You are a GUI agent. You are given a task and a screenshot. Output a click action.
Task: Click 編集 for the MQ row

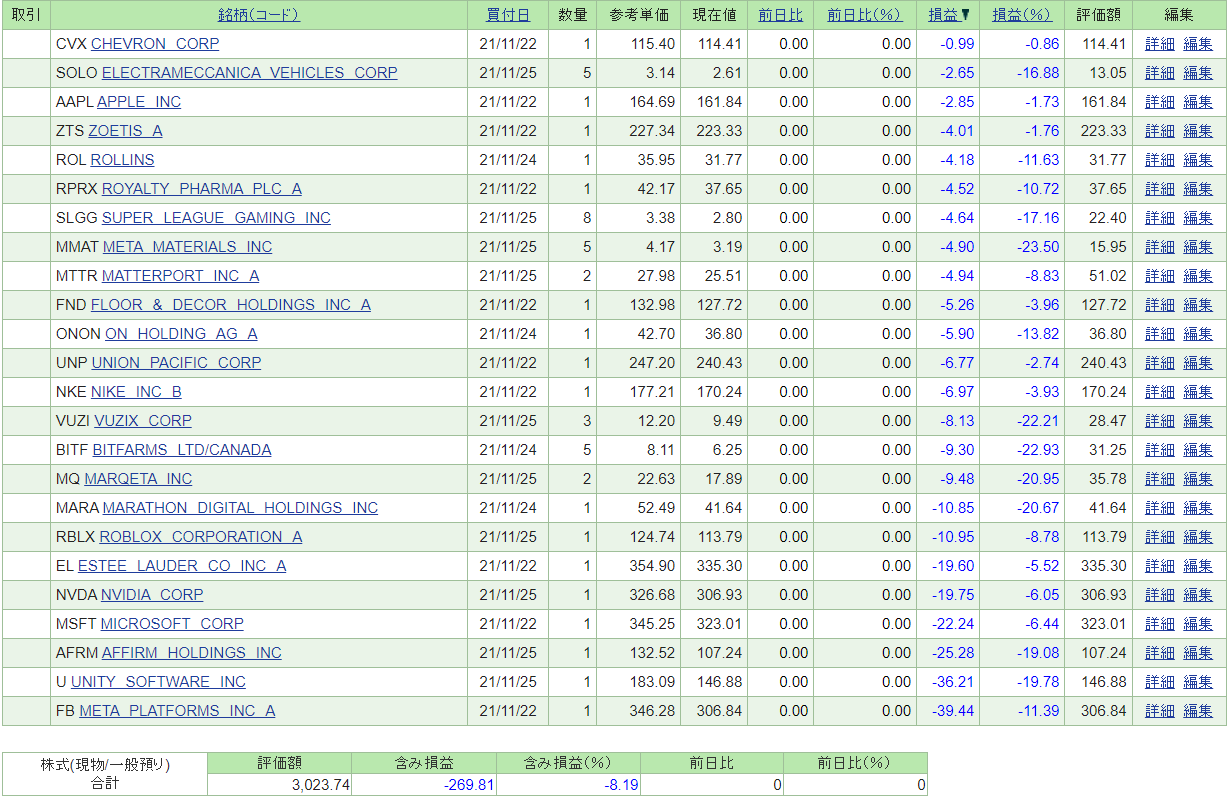(x=1198, y=479)
